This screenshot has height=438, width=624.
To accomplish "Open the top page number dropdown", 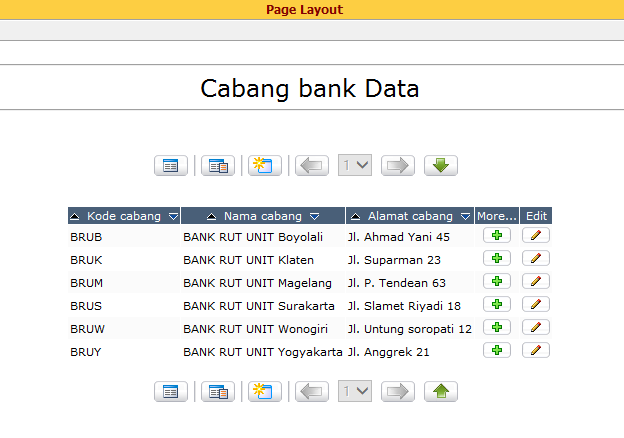I will pos(355,165).
